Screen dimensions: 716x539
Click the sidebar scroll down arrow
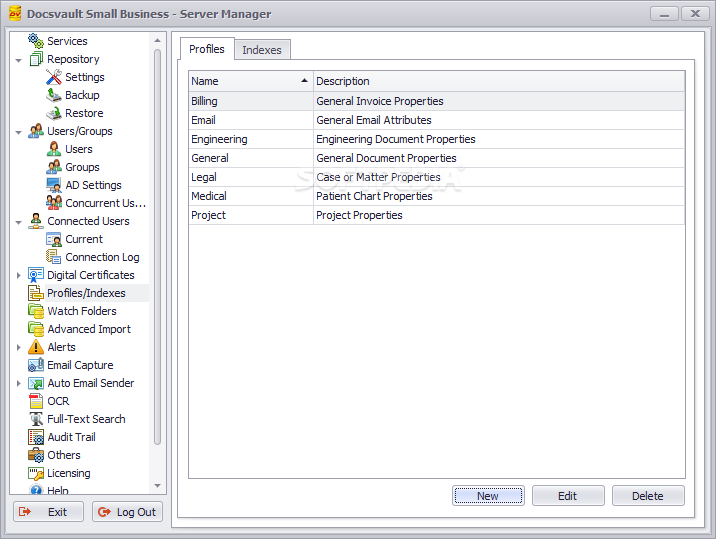click(157, 486)
